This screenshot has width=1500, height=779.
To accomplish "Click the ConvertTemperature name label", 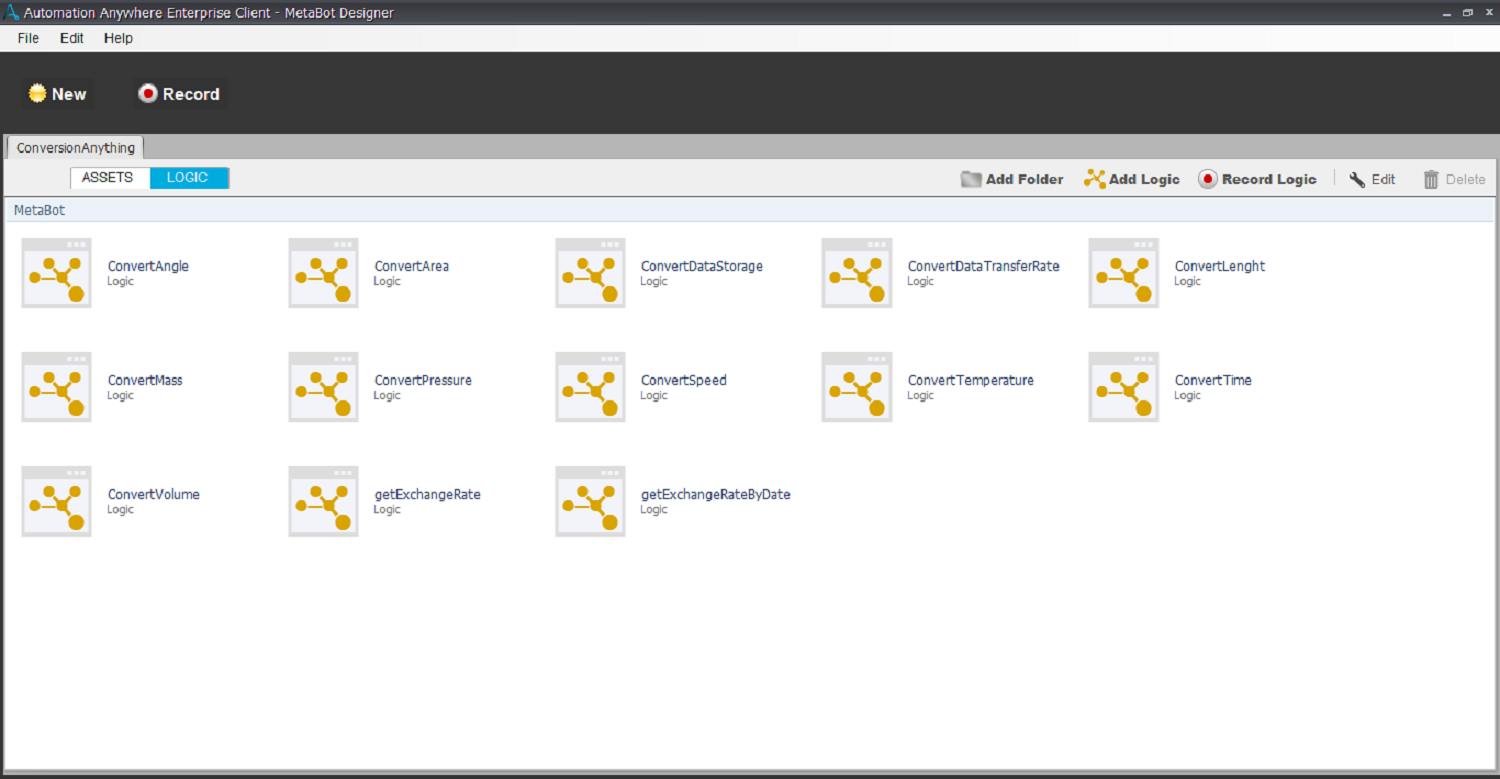I will coord(971,380).
